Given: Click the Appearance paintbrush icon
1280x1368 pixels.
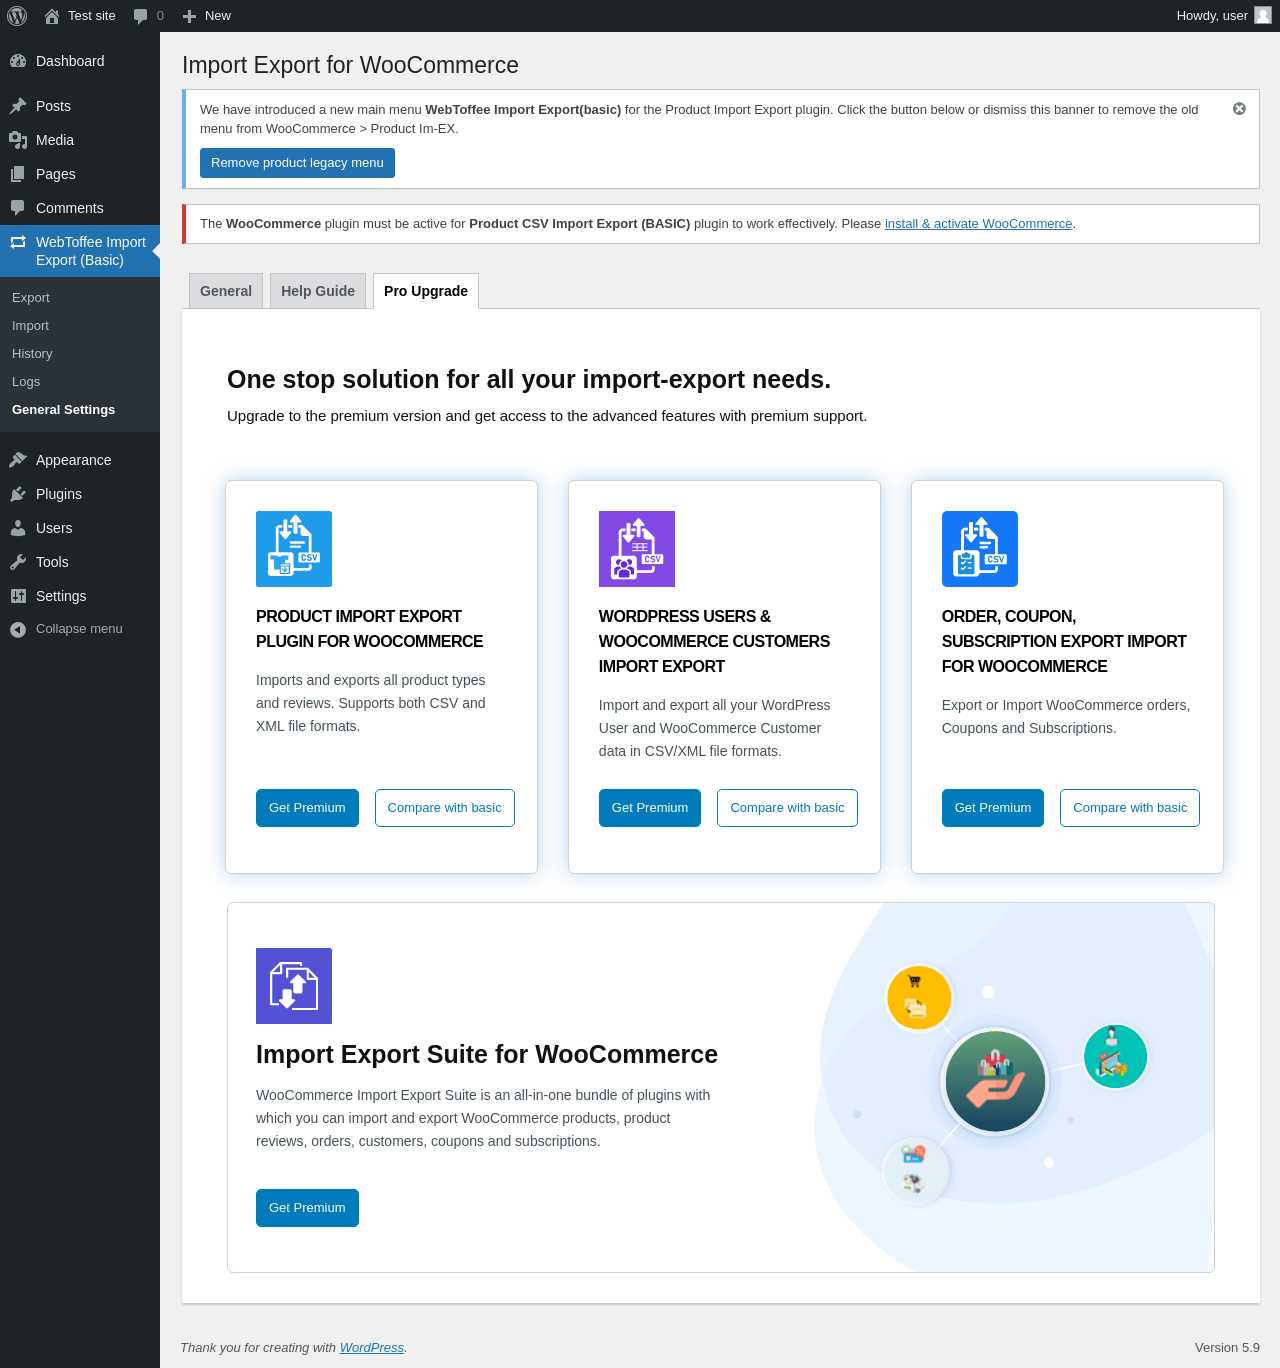Looking at the screenshot, I should click(x=18, y=460).
